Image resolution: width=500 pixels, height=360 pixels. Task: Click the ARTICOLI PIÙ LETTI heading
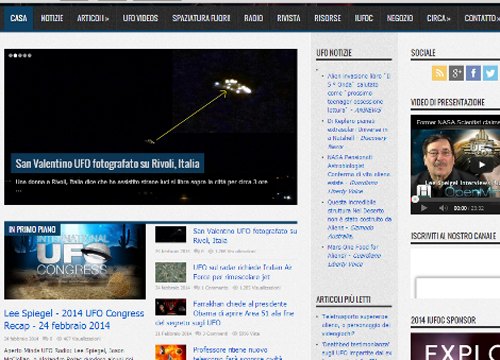coord(343,300)
